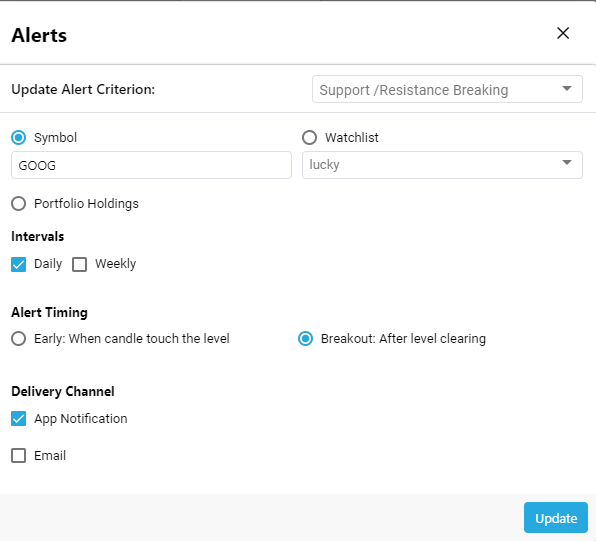Viewport: 596px width, 541px height.
Task: Open the lucky watchlist dropdown
Action: [442, 165]
